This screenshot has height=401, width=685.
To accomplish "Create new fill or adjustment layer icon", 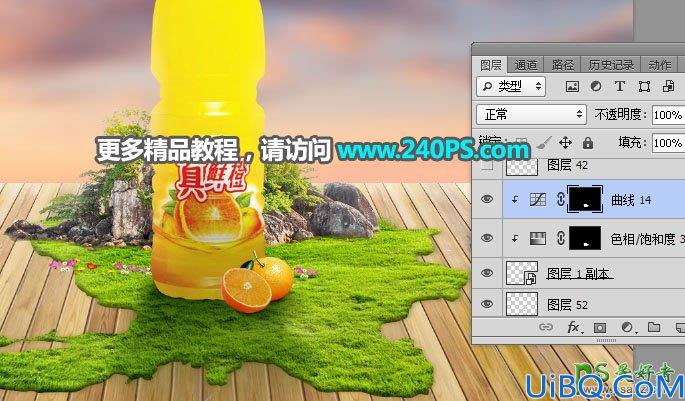I will (x=627, y=327).
